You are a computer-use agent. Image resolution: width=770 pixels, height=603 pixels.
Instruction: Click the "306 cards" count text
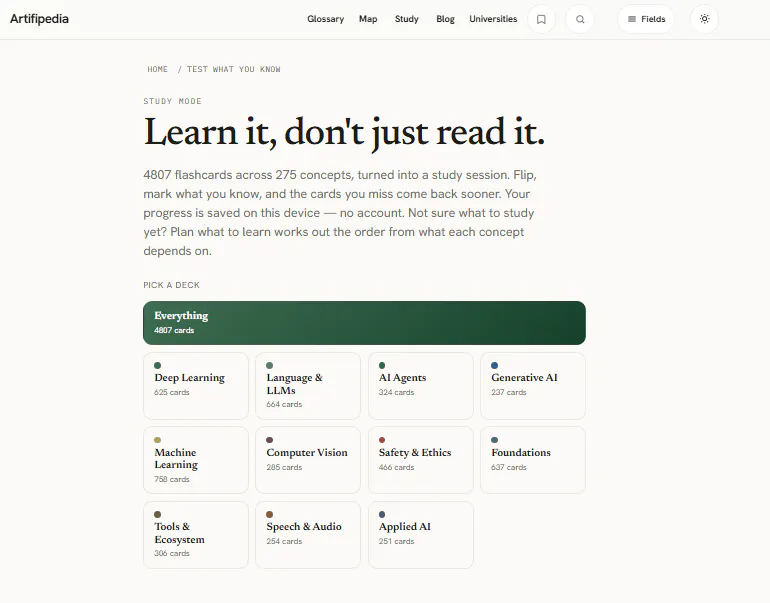point(171,553)
